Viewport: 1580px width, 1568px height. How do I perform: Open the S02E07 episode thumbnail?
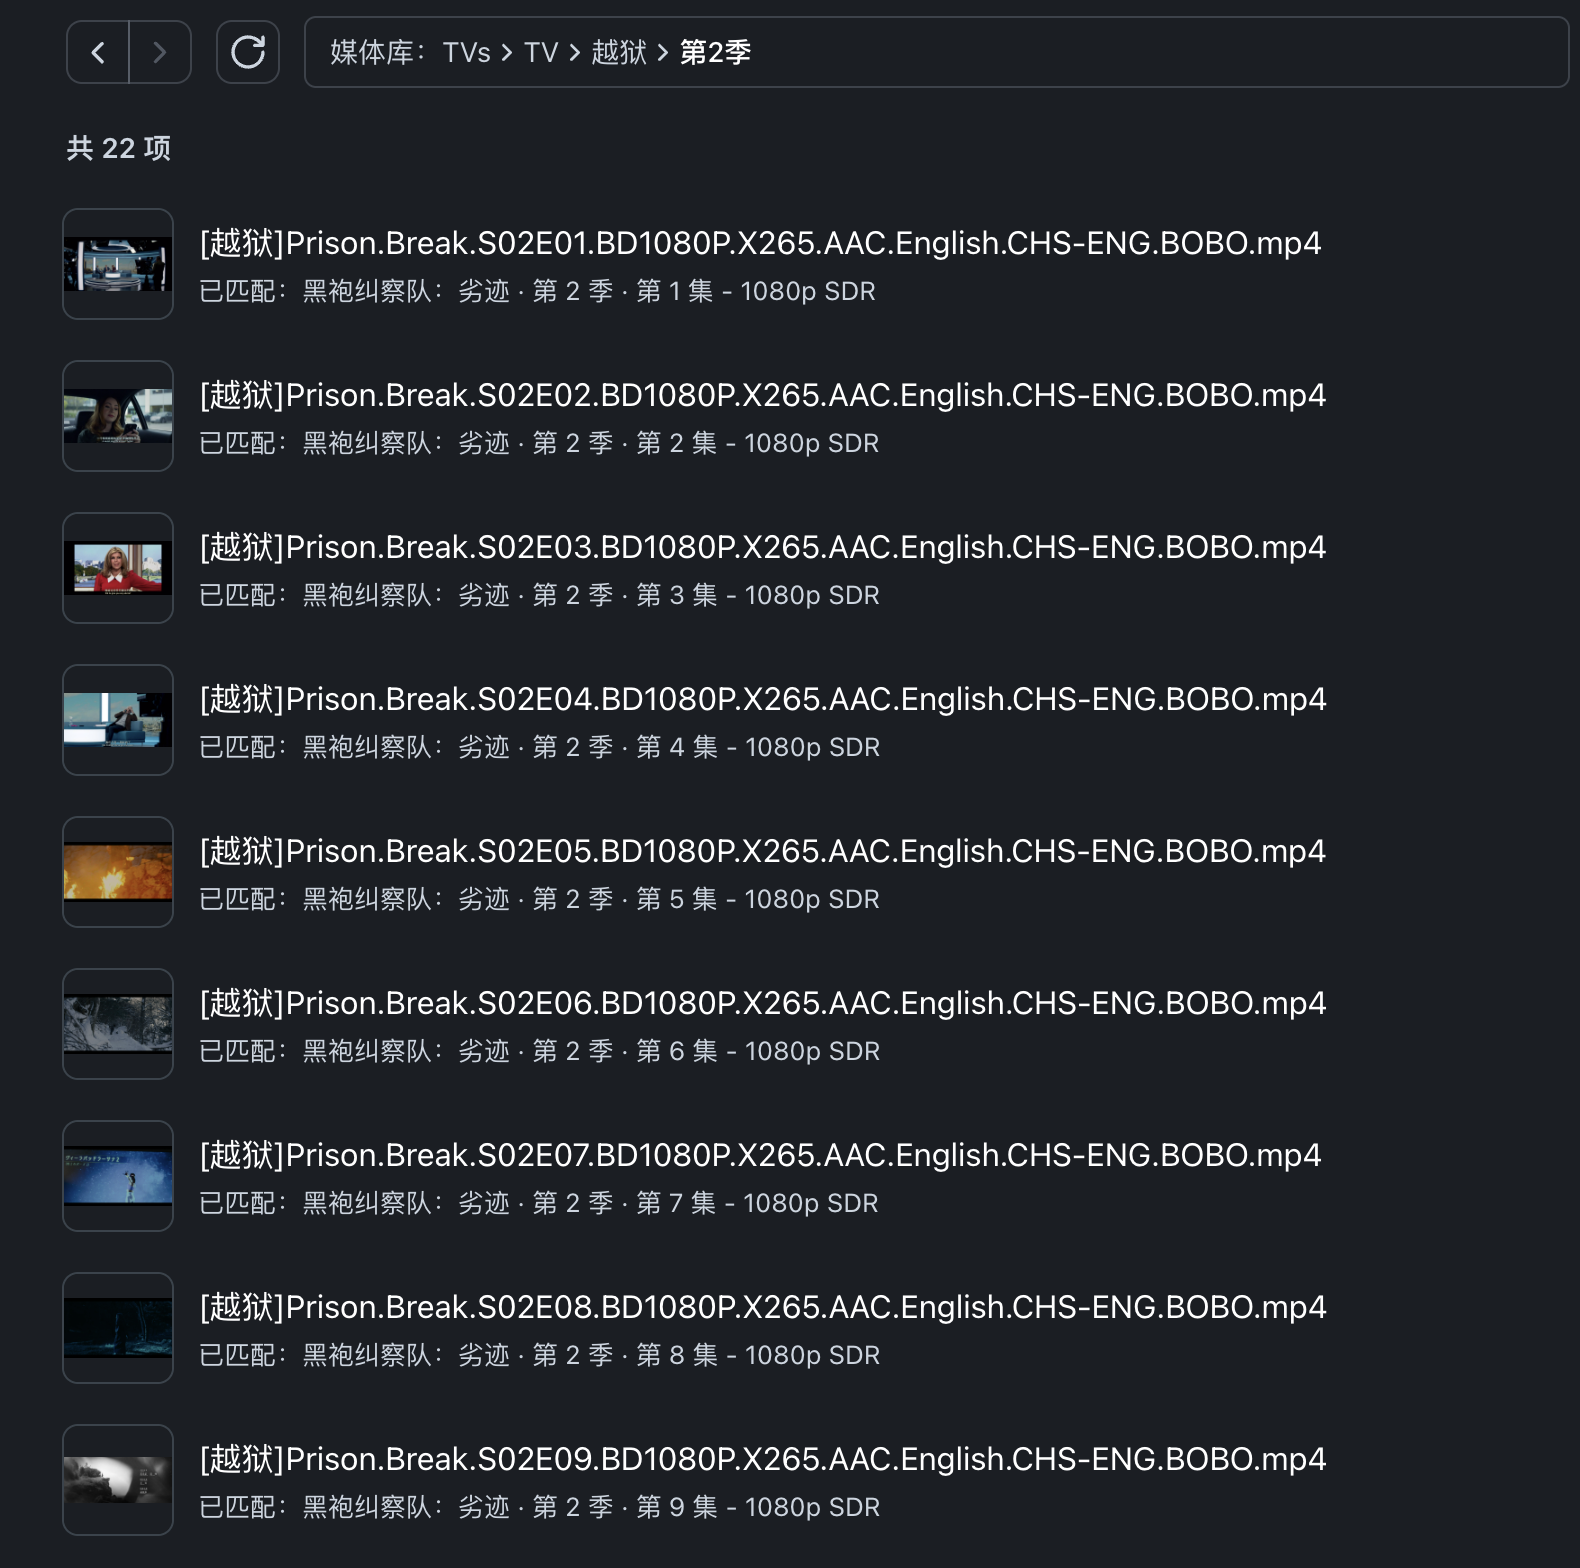click(118, 1176)
